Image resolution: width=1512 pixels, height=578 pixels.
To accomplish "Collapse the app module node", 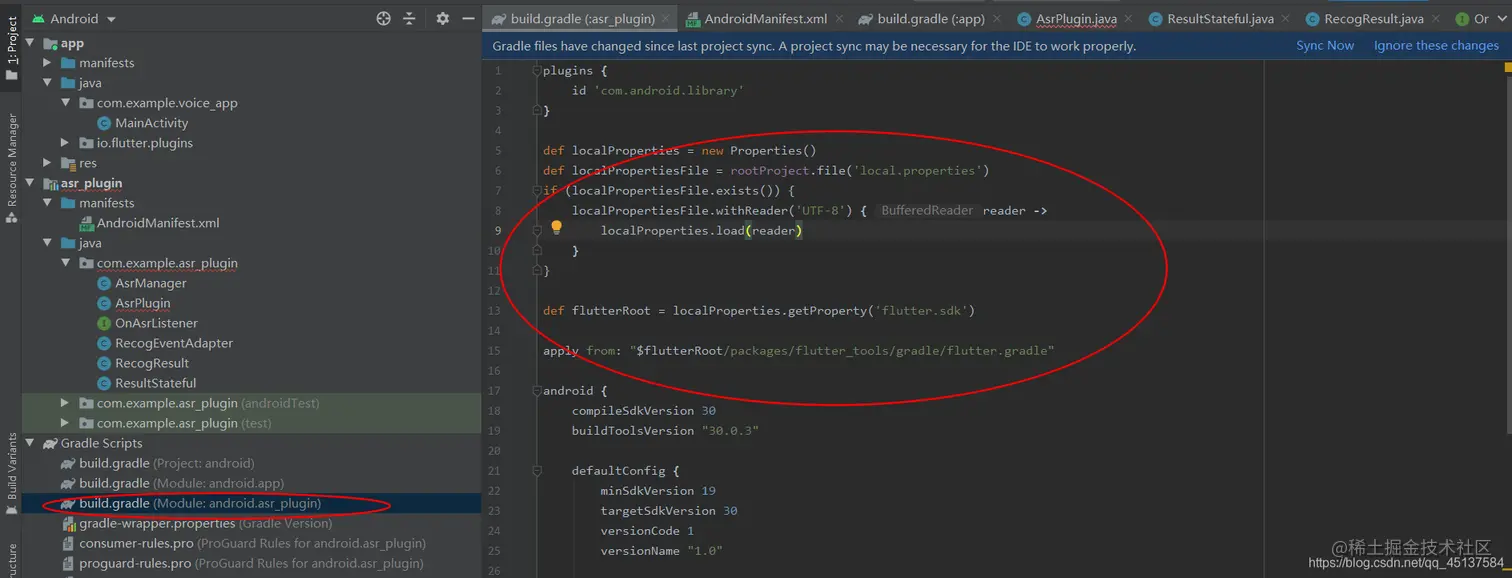I will click(x=29, y=43).
